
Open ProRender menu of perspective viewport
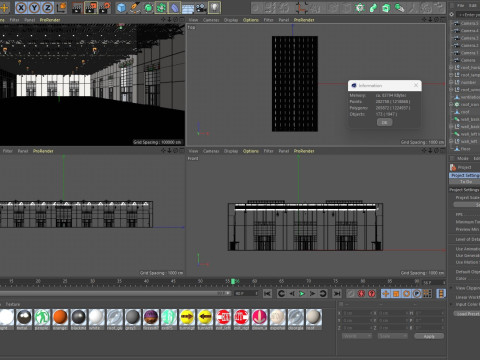click(50, 20)
